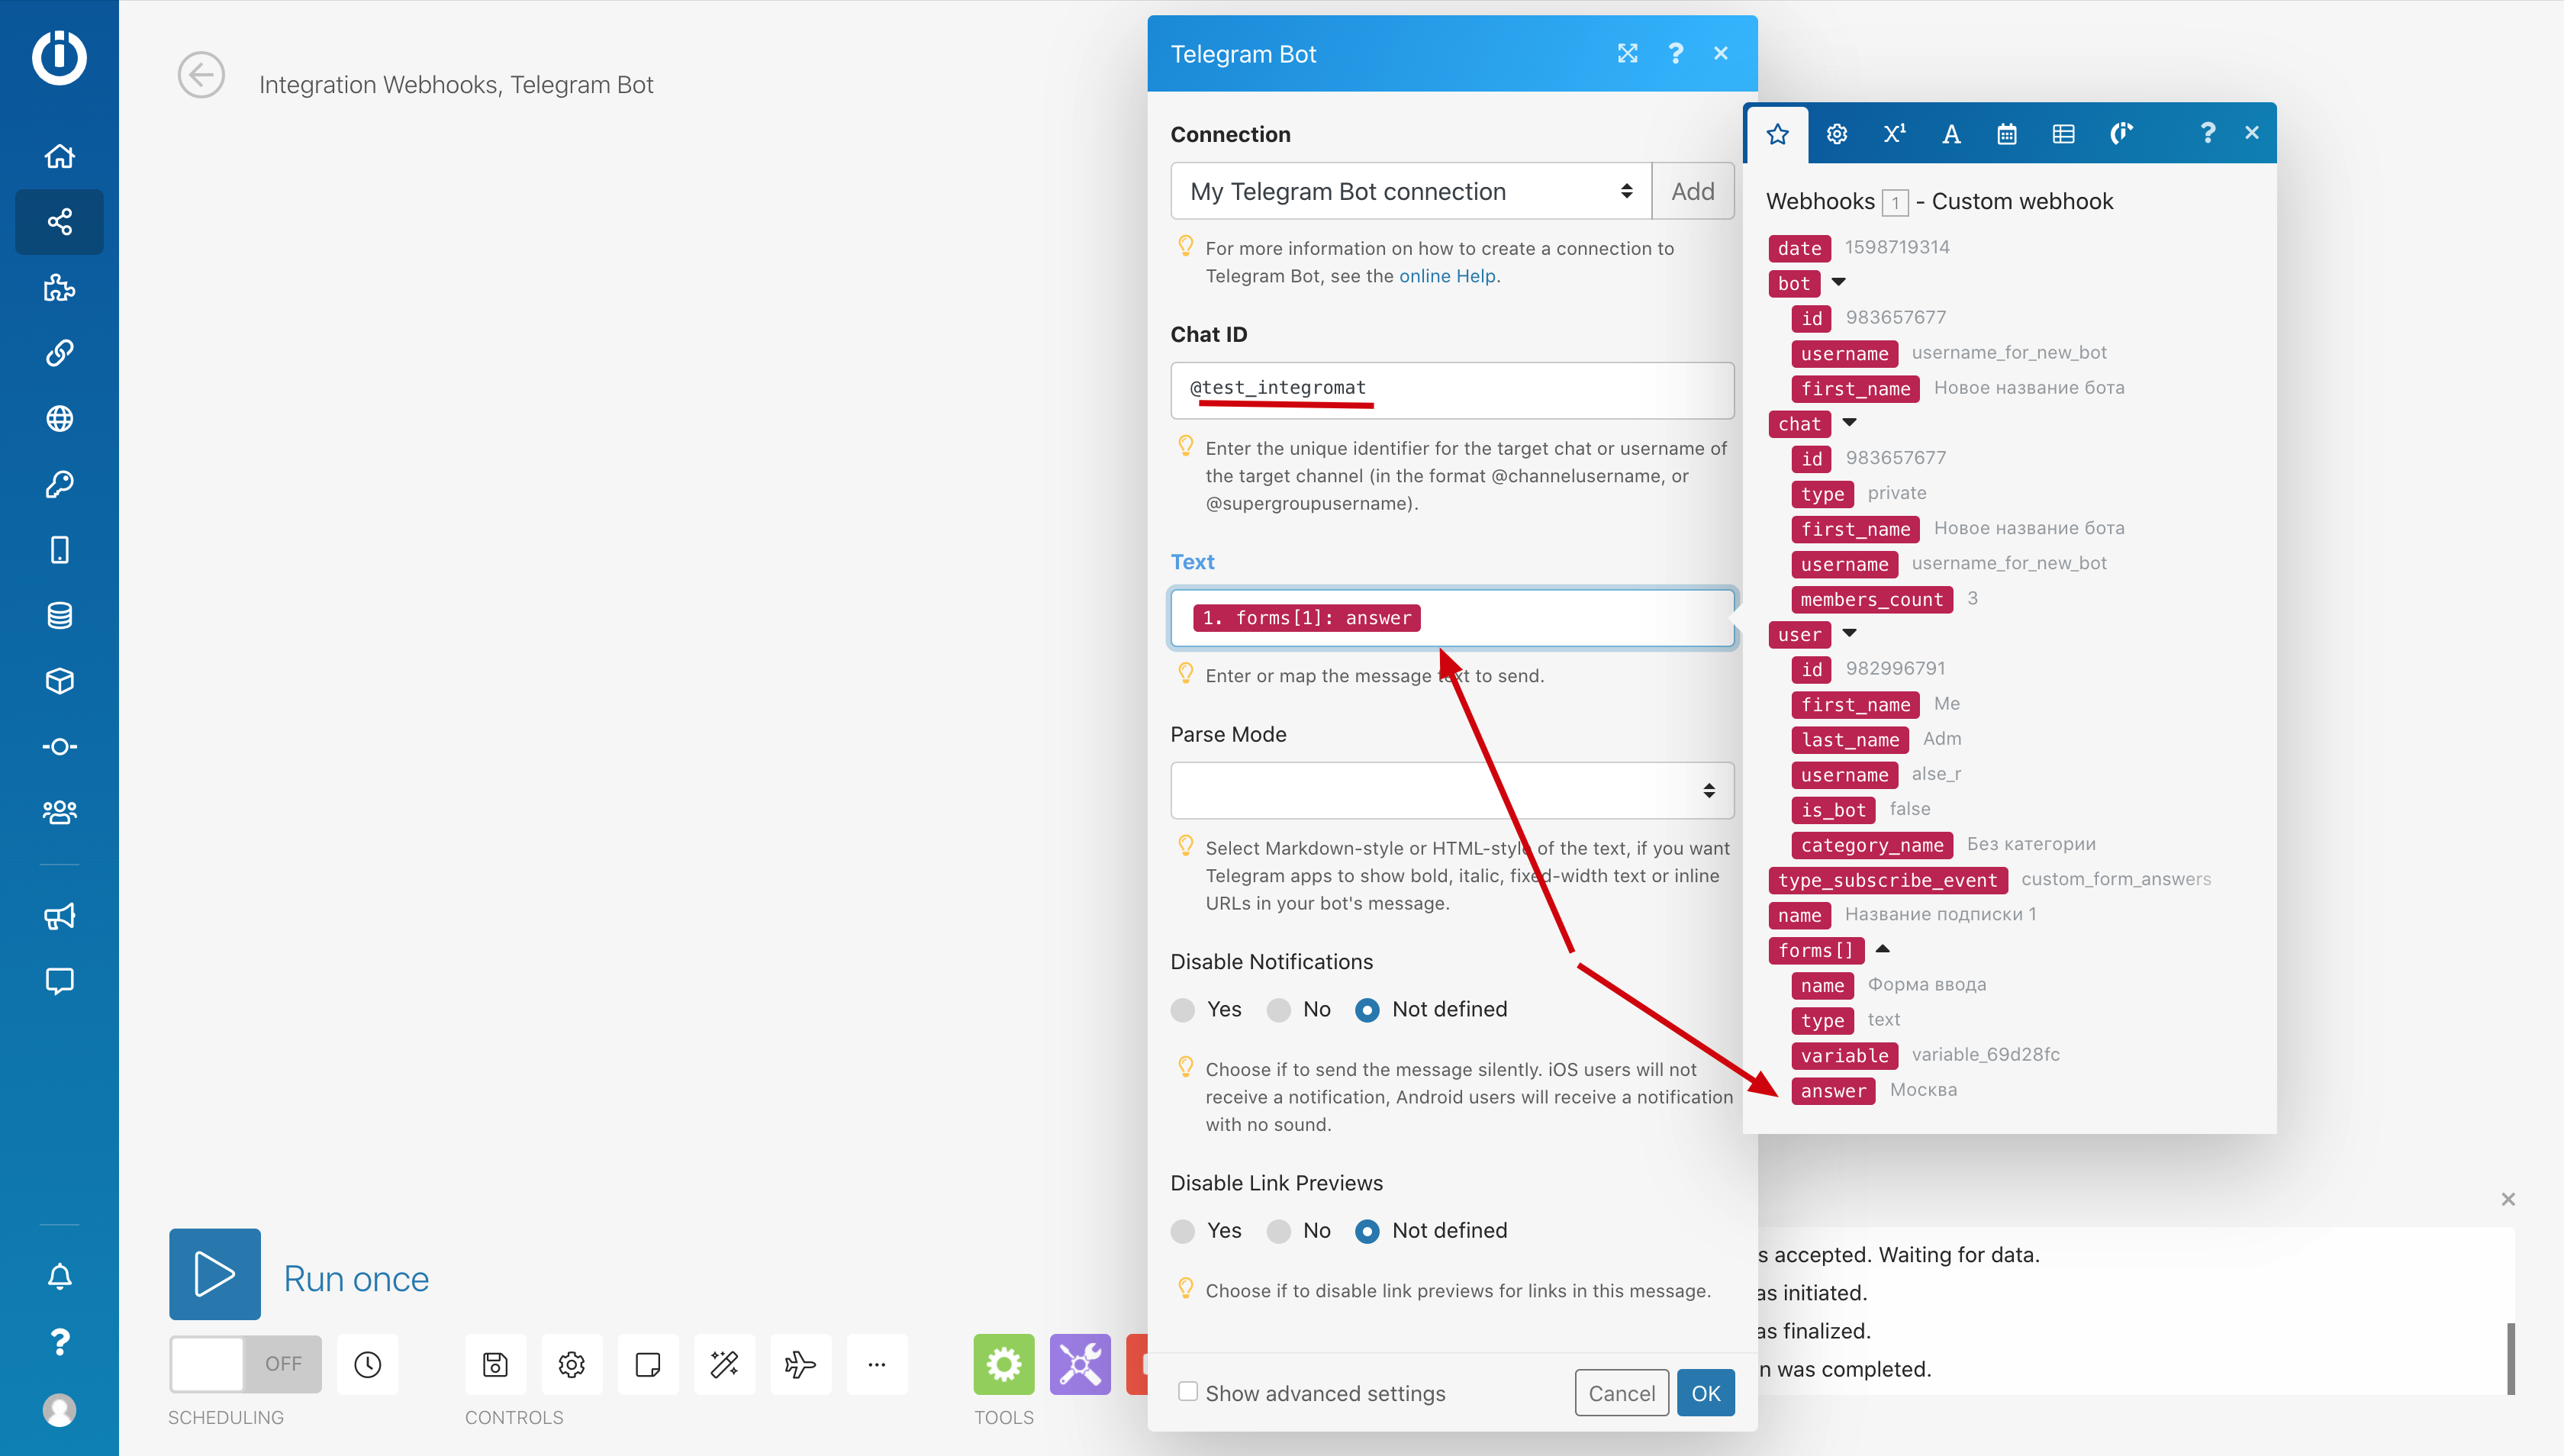Open Scenarios share icon in sidebar
The image size is (2564, 1456).
point(60,222)
